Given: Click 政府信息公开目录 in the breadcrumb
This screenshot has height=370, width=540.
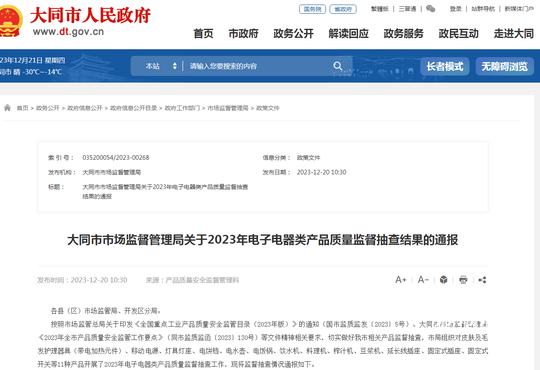Looking at the screenshot, I should 134,108.
